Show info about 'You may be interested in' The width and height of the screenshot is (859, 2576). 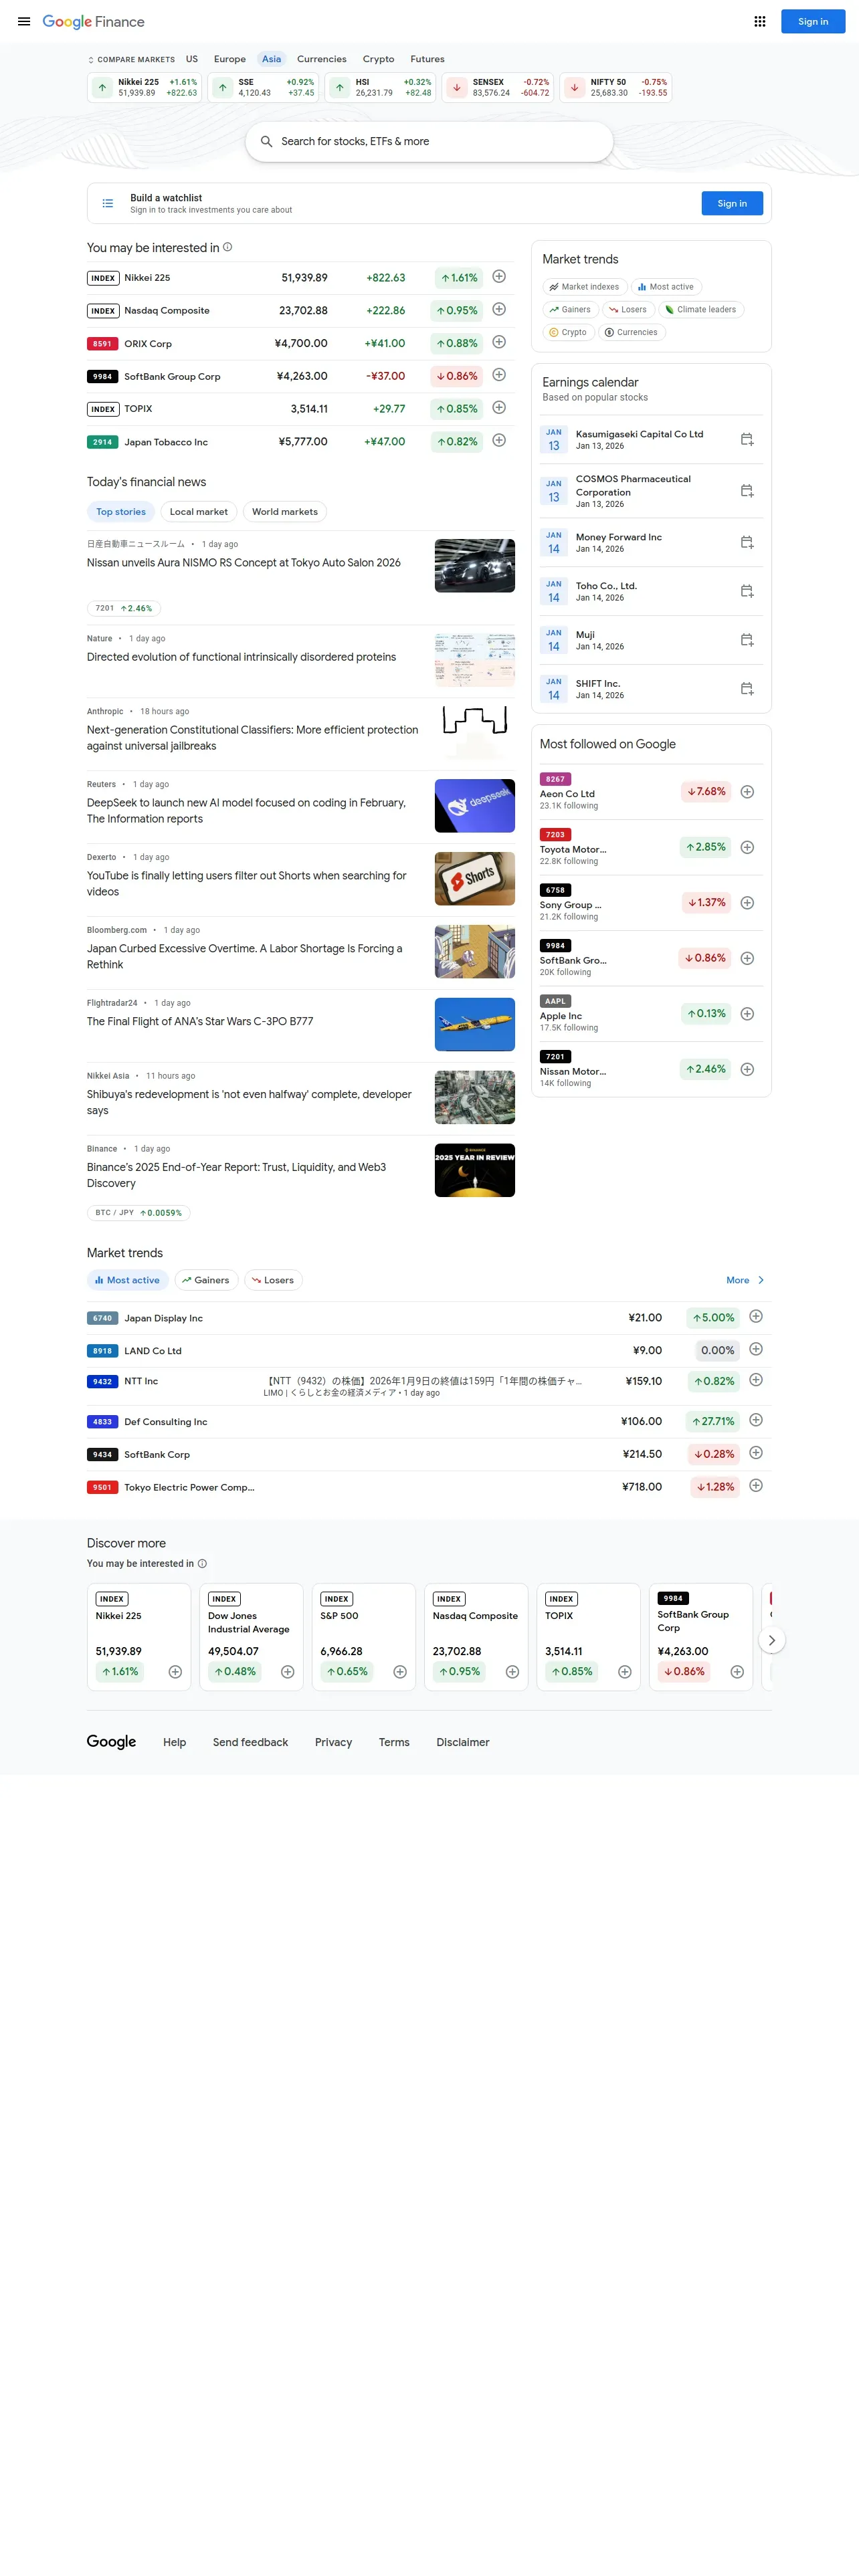[228, 247]
